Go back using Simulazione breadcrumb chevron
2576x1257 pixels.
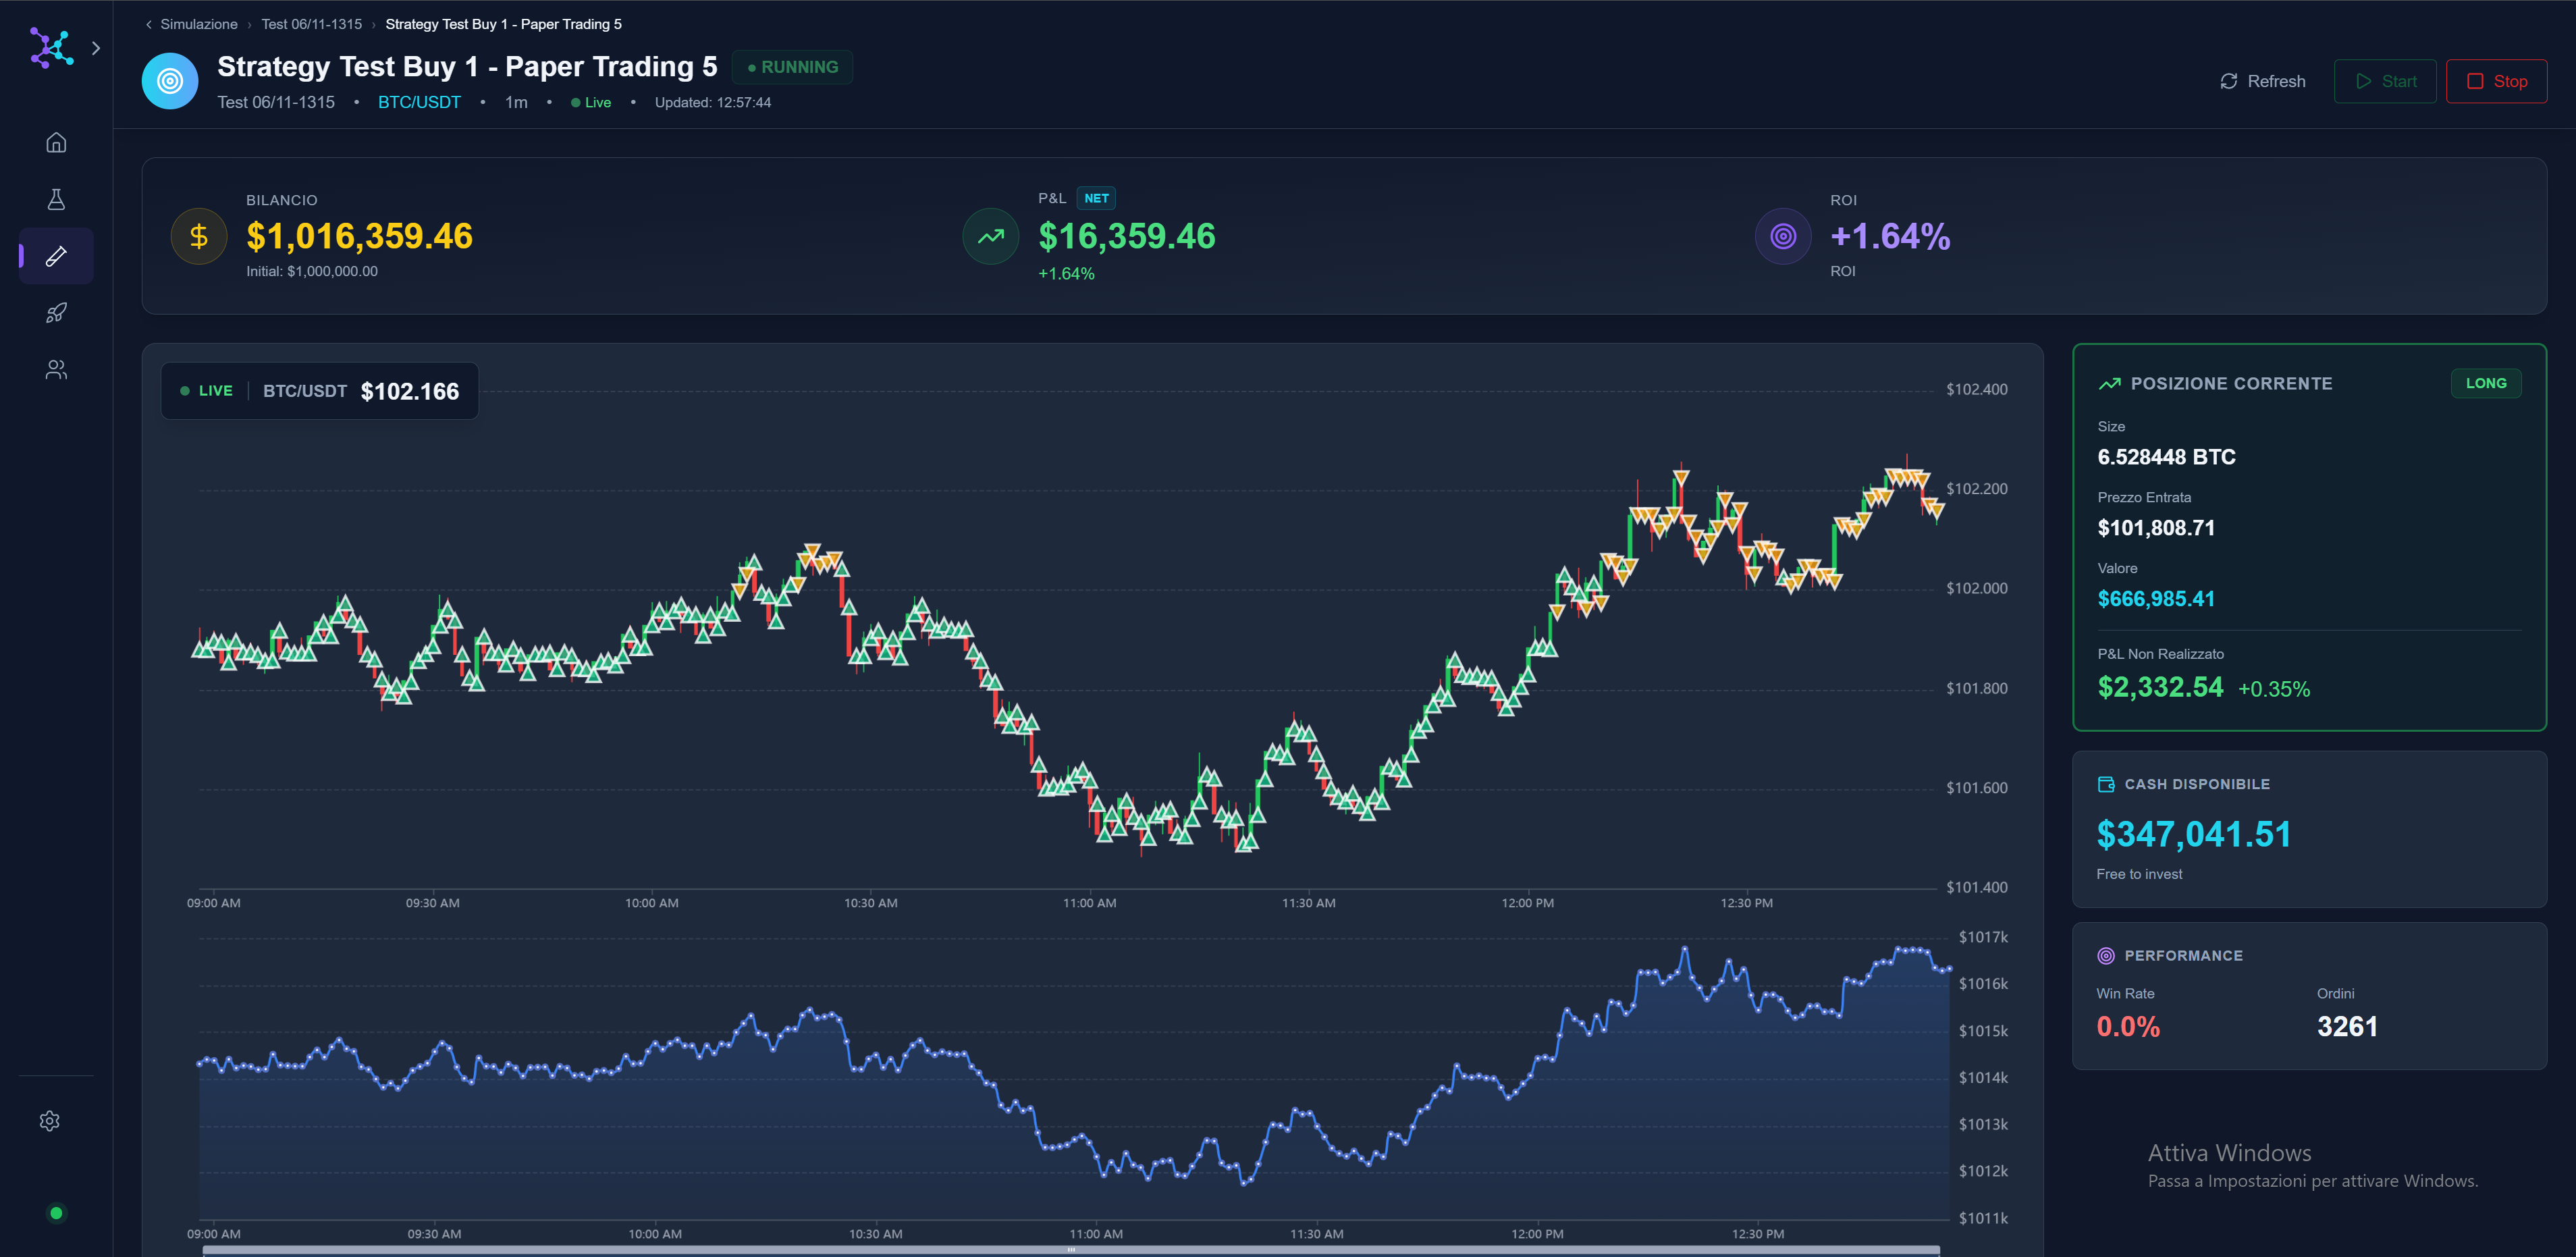click(x=149, y=24)
